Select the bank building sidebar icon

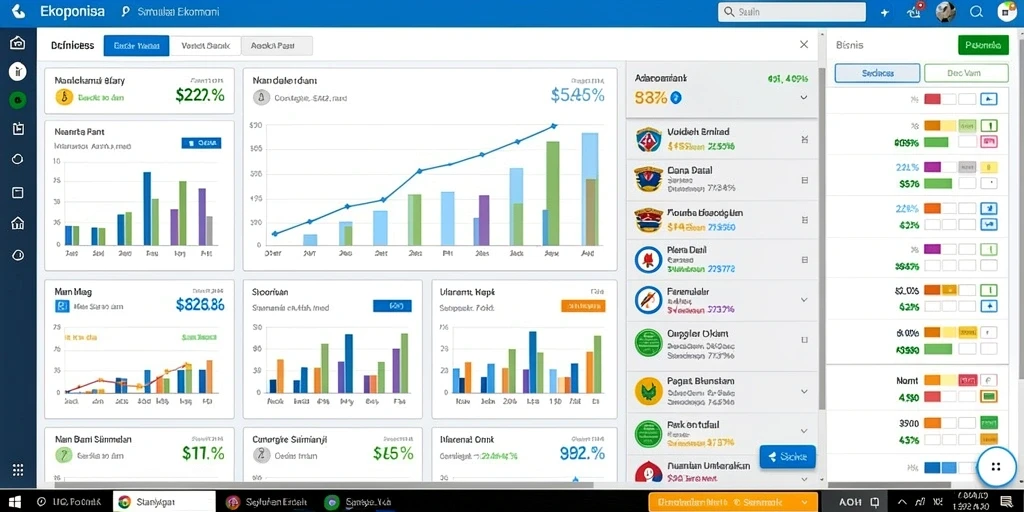tap(18, 223)
